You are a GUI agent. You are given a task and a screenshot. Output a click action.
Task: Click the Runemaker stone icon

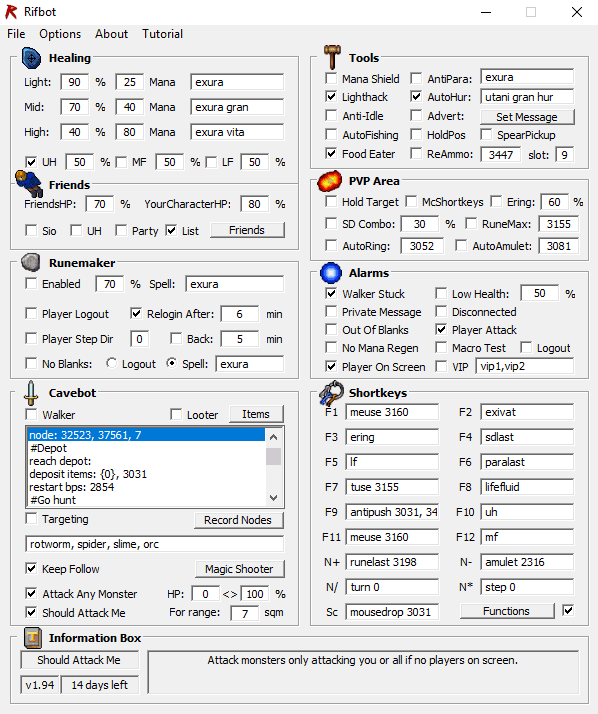(31, 263)
